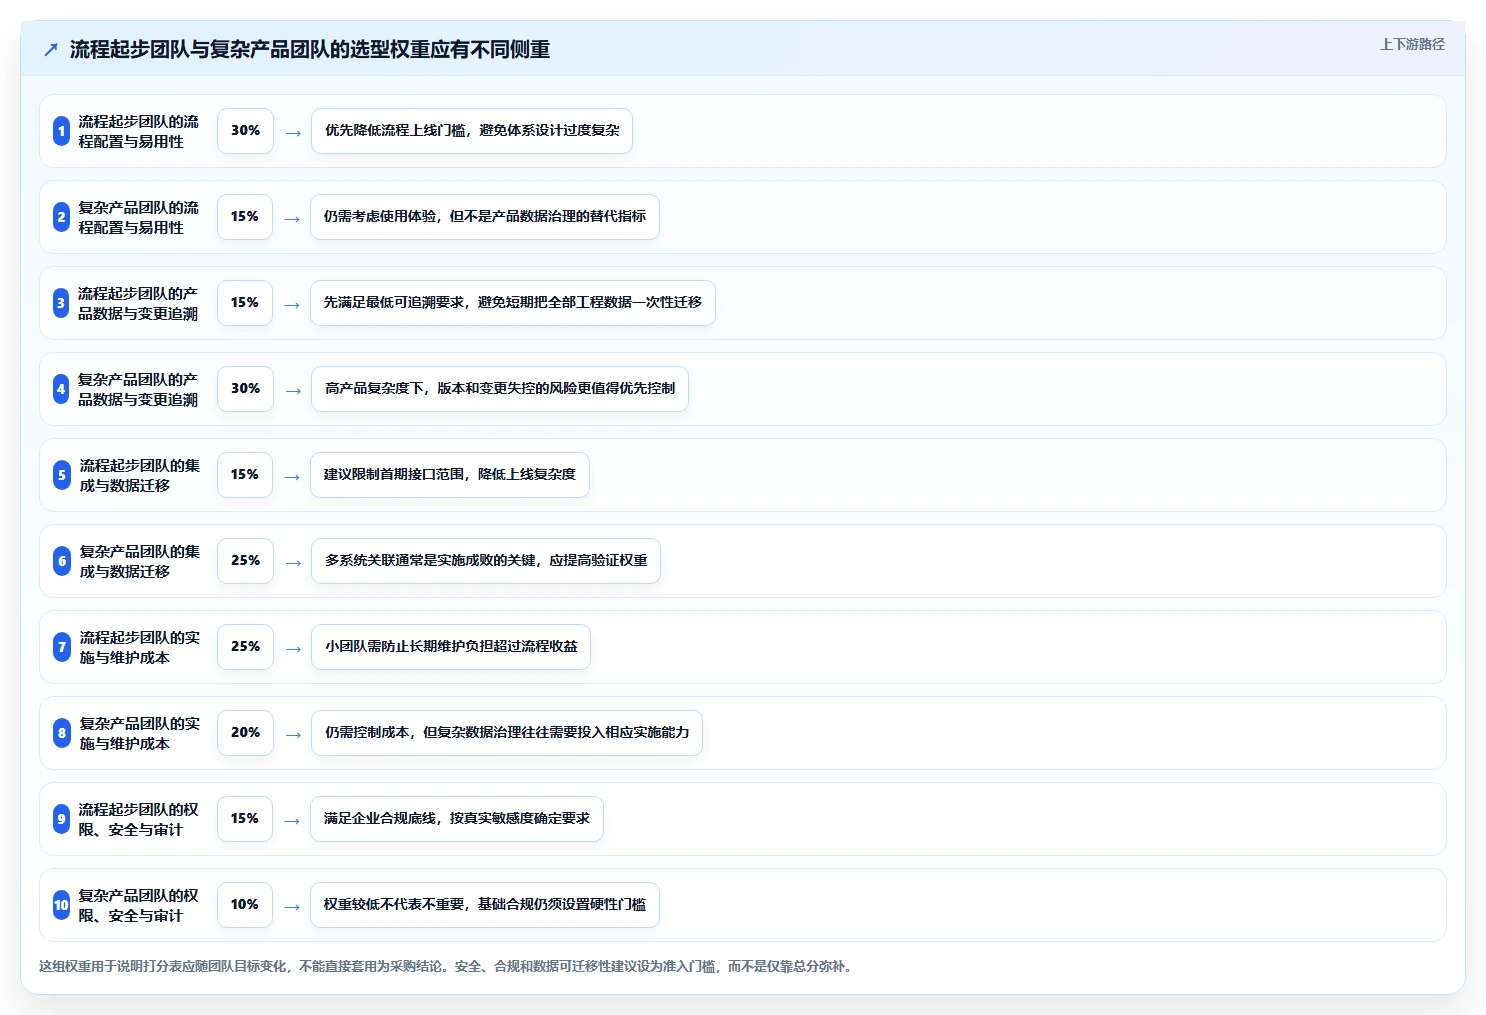Click number badge 7 for 流程起步团队的实施与维护成本

[x=61, y=647]
